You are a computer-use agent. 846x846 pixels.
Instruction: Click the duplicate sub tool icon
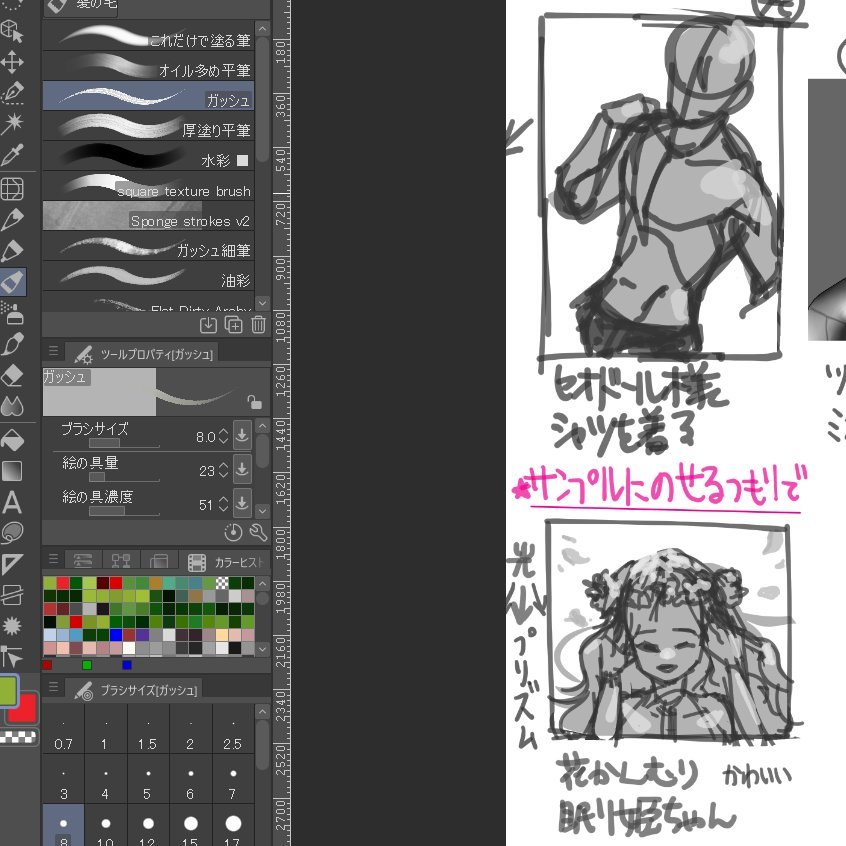click(x=234, y=325)
